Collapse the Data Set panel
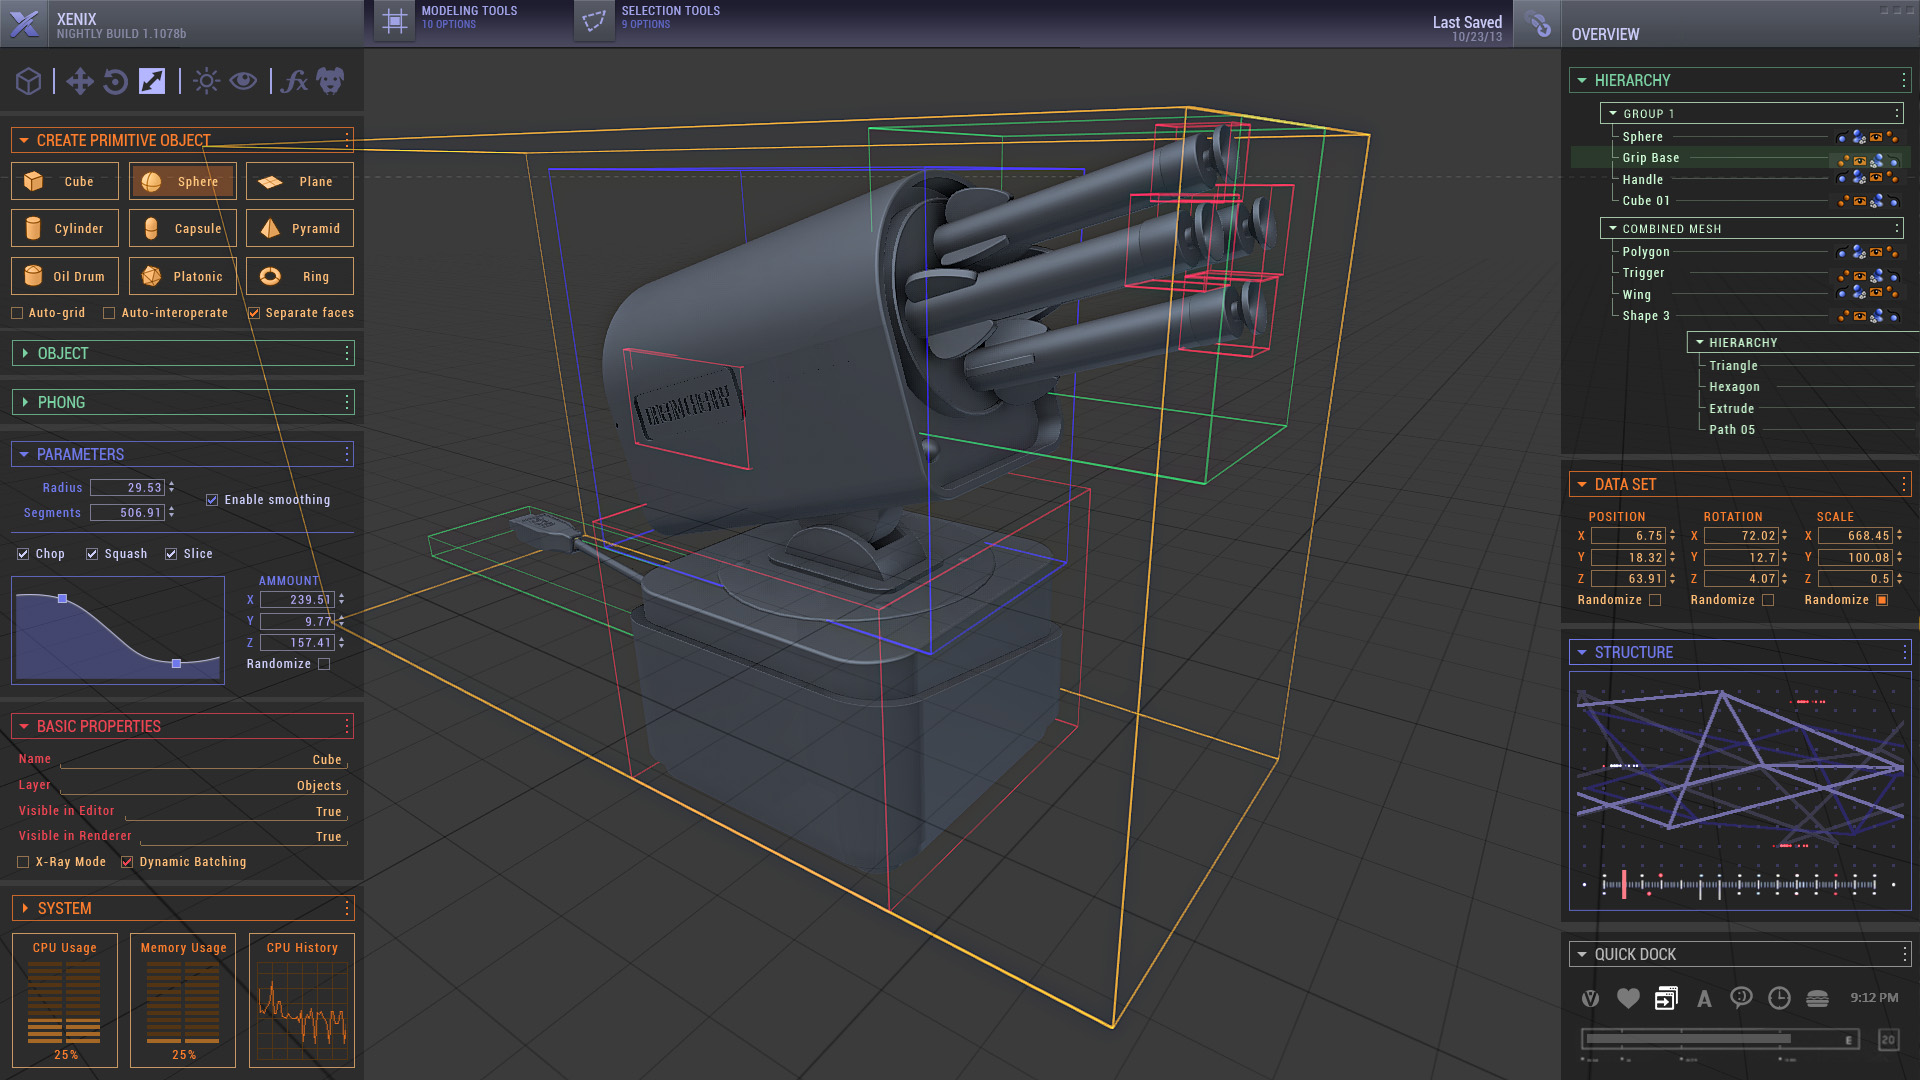 1582,485
